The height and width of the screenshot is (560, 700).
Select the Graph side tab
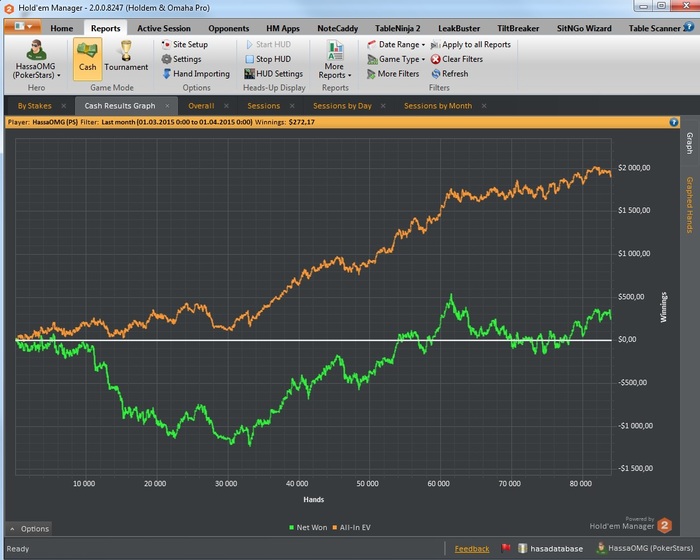coord(690,143)
